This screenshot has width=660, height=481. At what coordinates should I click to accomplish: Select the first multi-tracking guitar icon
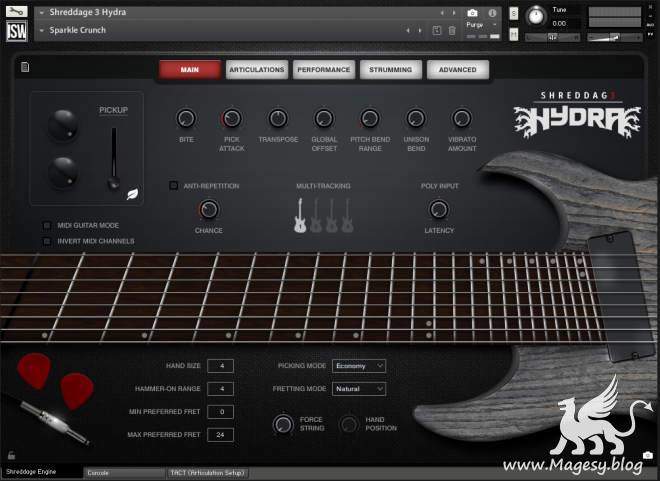tap(300, 215)
